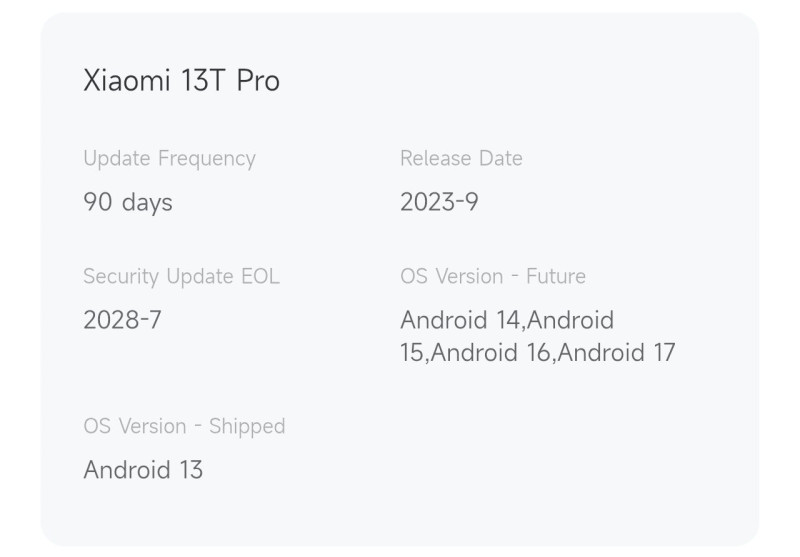Select Android 14 in the future versions
Image resolution: width=800 pixels, height=557 pixels.
pyautogui.click(x=460, y=320)
